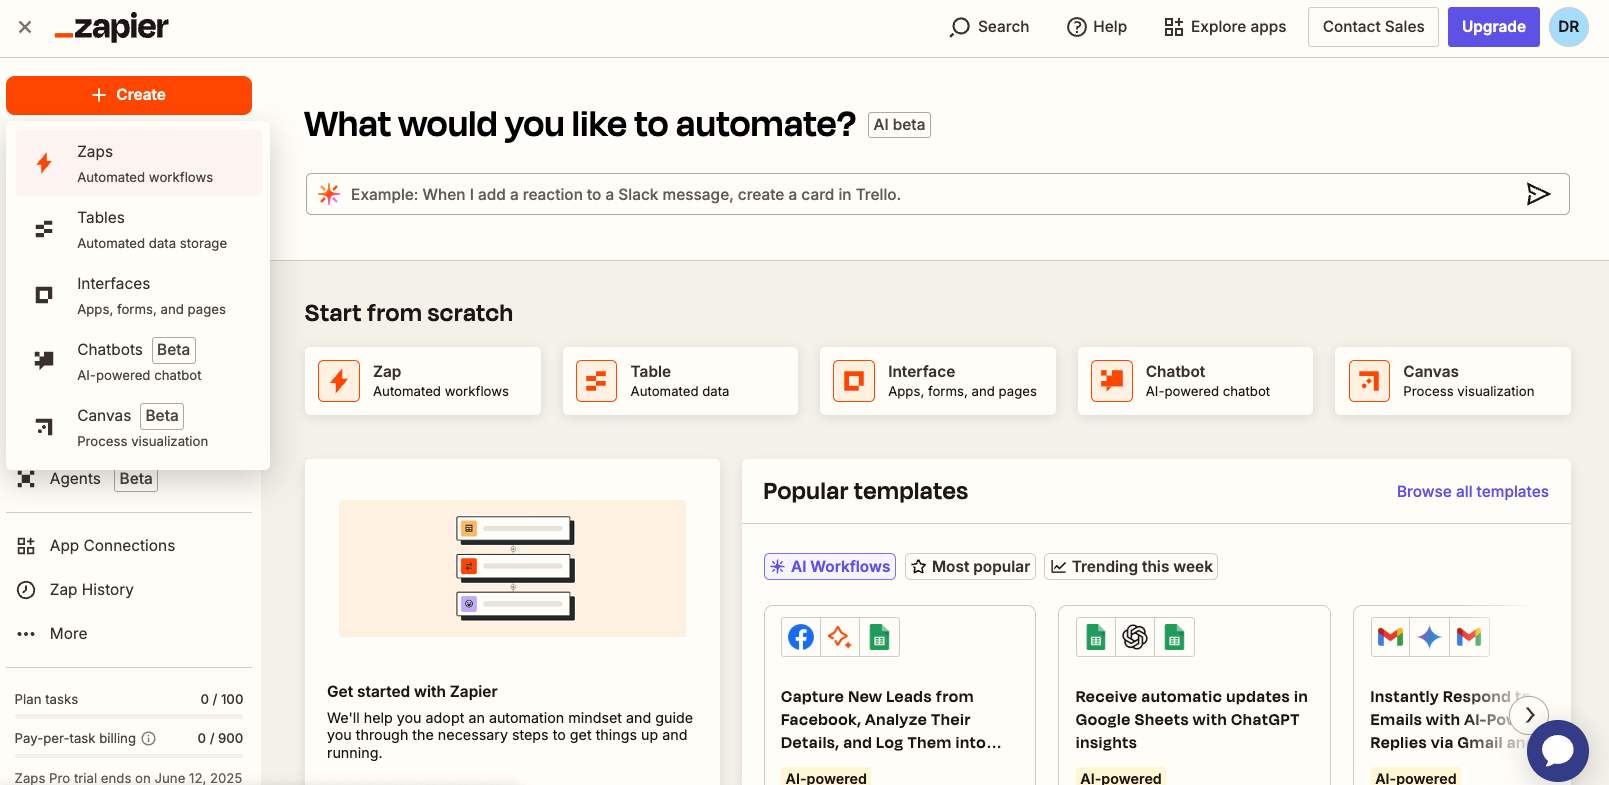Image resolution: width=1609 pixels, height=785 pixels.
Task: Click the pay-per-task billing info icon
Action: pyautogui.click(x=149, y=738)
